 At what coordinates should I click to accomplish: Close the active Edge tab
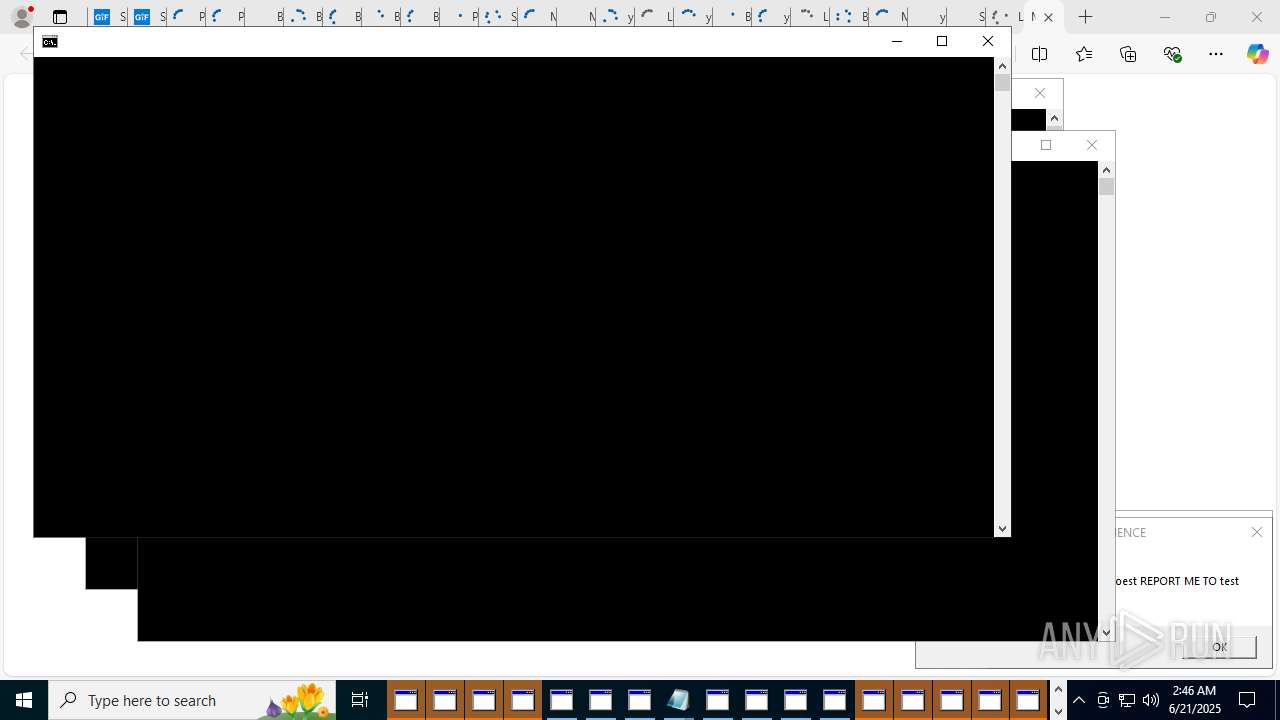click(x=1048, y=17)
